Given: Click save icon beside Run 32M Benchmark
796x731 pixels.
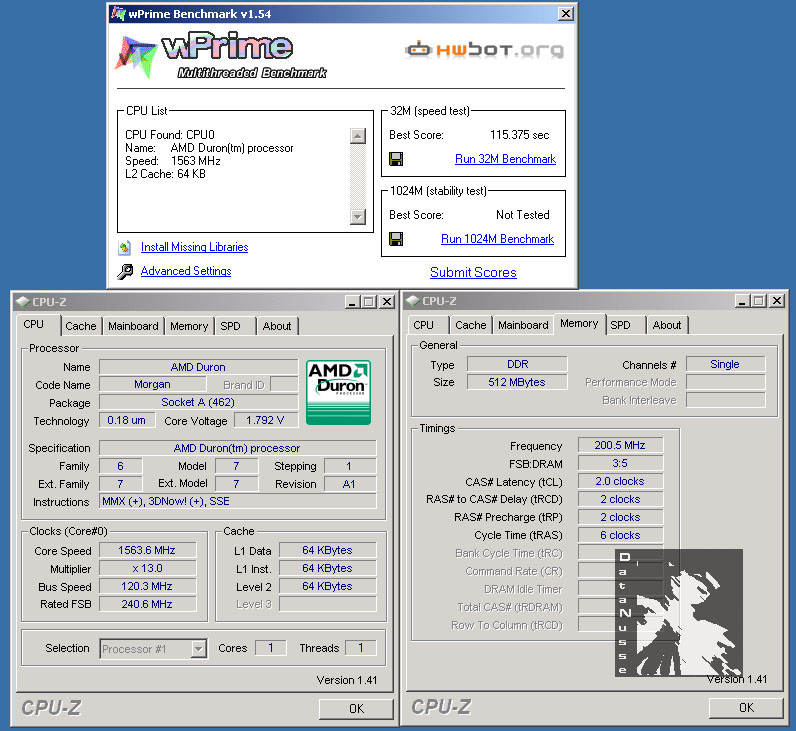Looking at the screenshot, I should click(x=396, y=159).
